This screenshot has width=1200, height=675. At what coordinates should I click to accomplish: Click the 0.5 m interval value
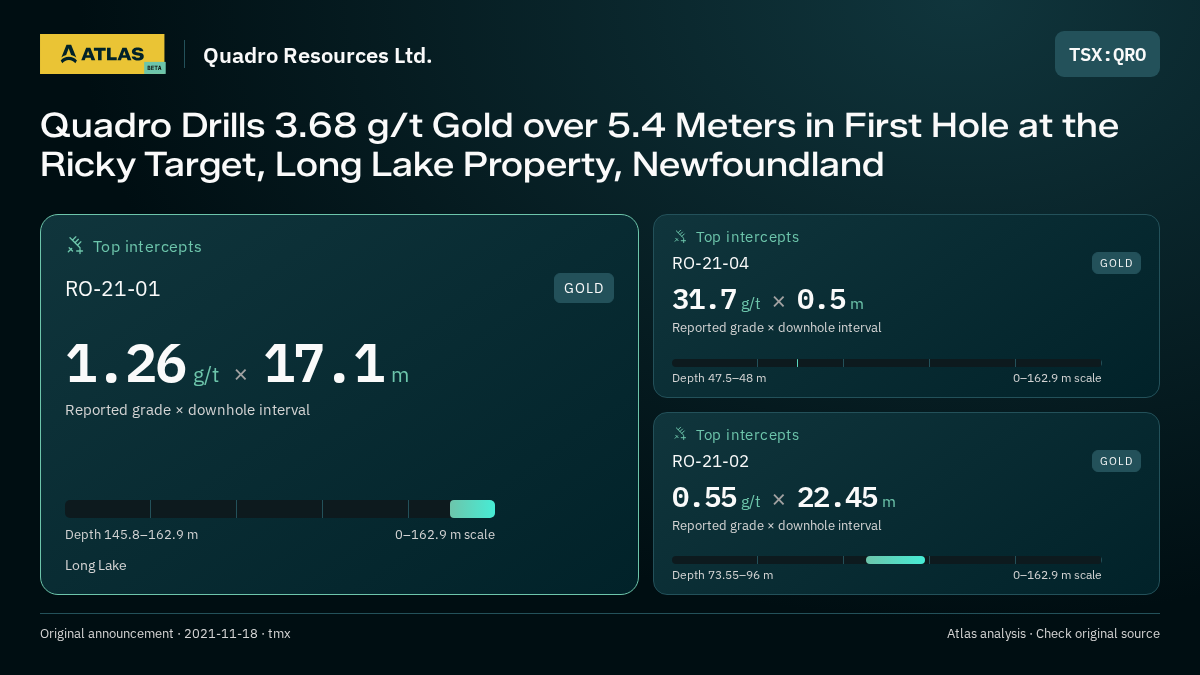pos(830,300)
